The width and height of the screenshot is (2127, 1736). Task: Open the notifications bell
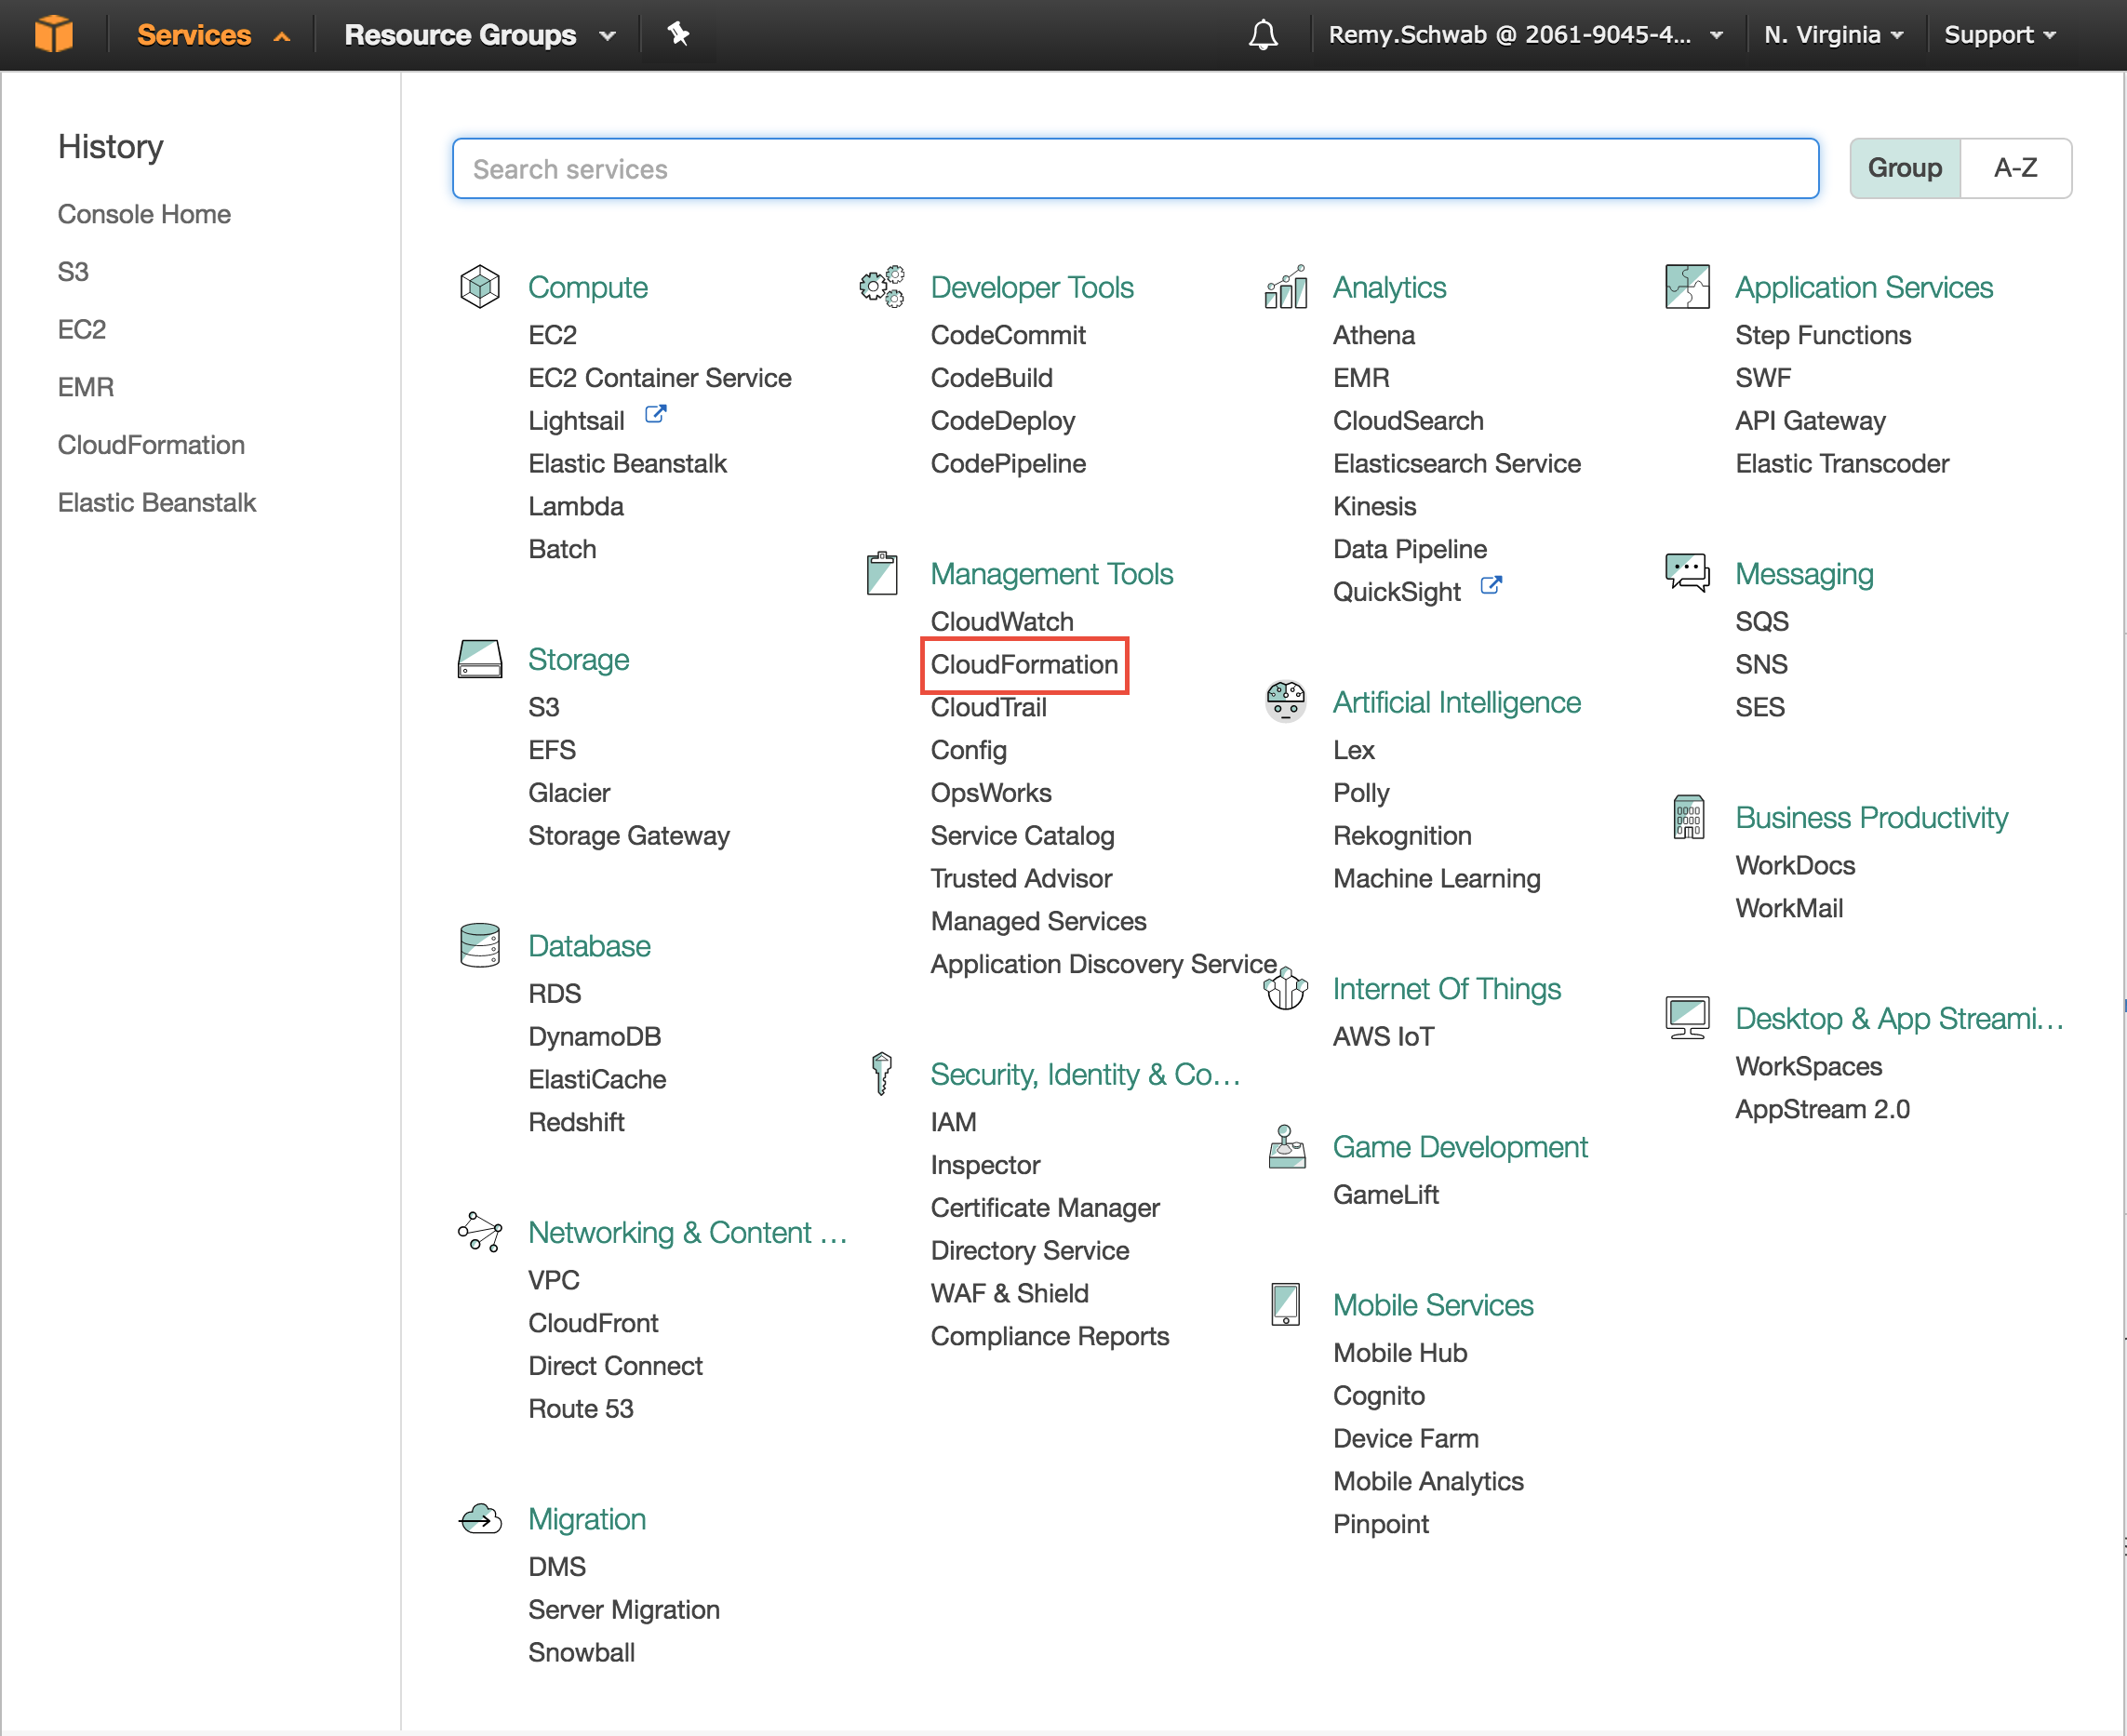click(1263, 35)
